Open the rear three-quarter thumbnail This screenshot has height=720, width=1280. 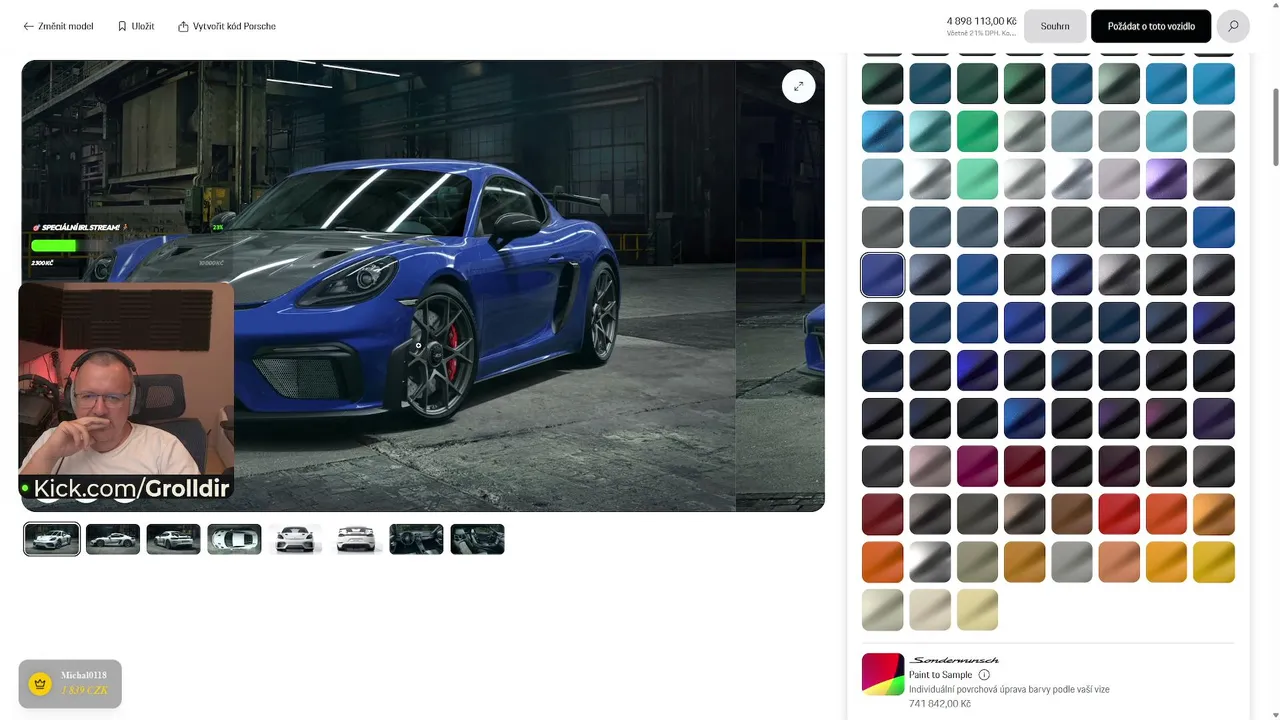[x=174, y=540]
